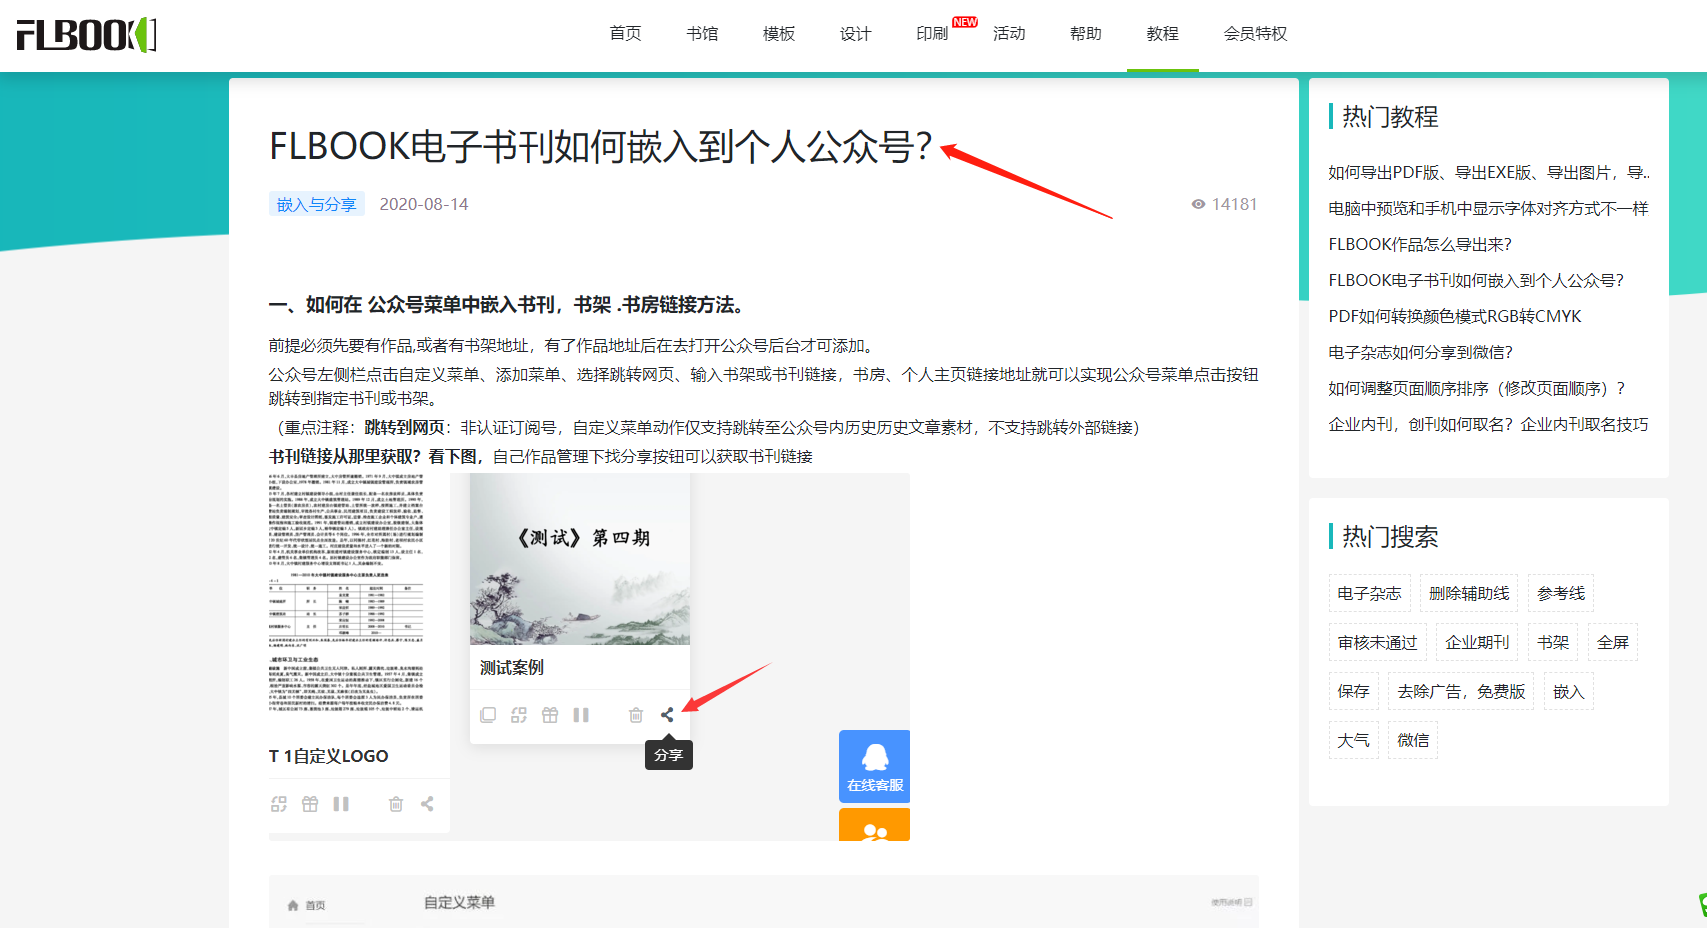Open 电子杂志如何分享到微信? tutorial link
This screenshot has height=928, width=1707.
(x=1421, y=352)
